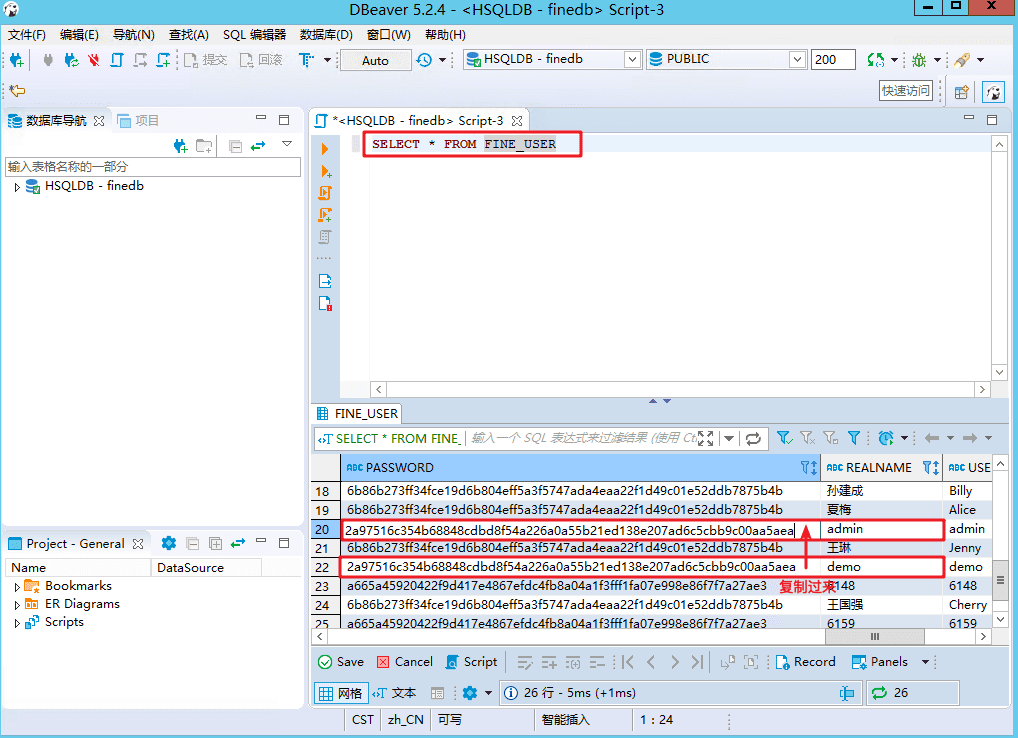Click the apply filter funnel icon
Screen dimensions: 1018x738
[784, 439]
